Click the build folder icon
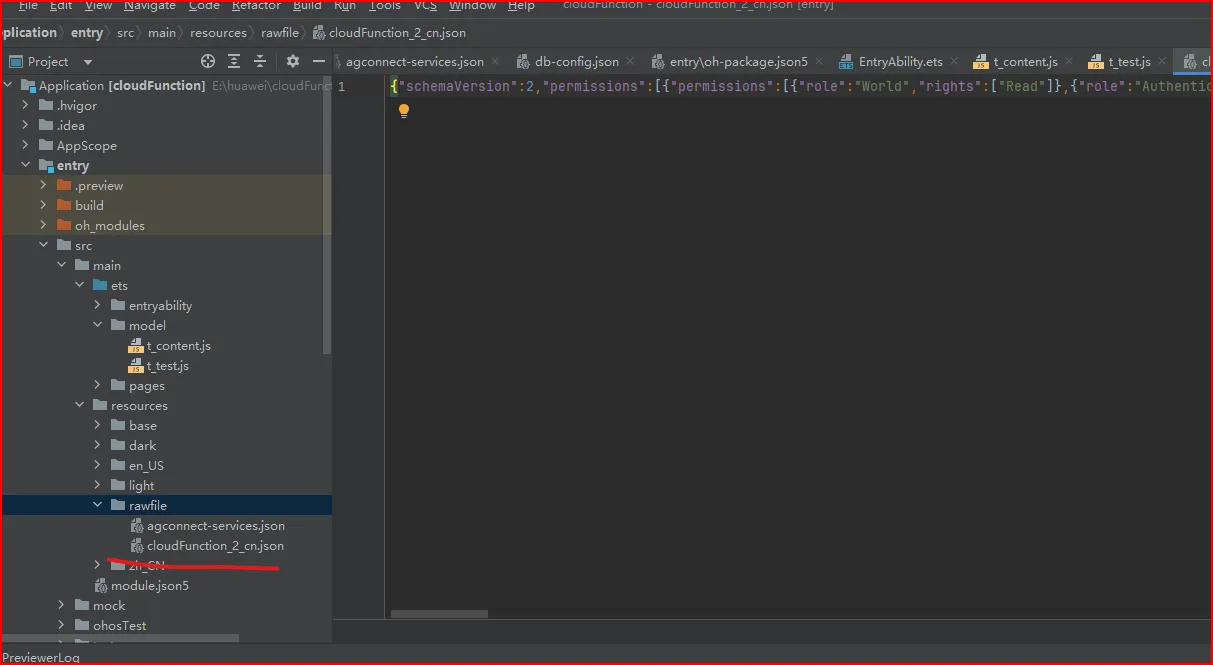Screen dimensions: 1213x665 [x=65, y=206]
